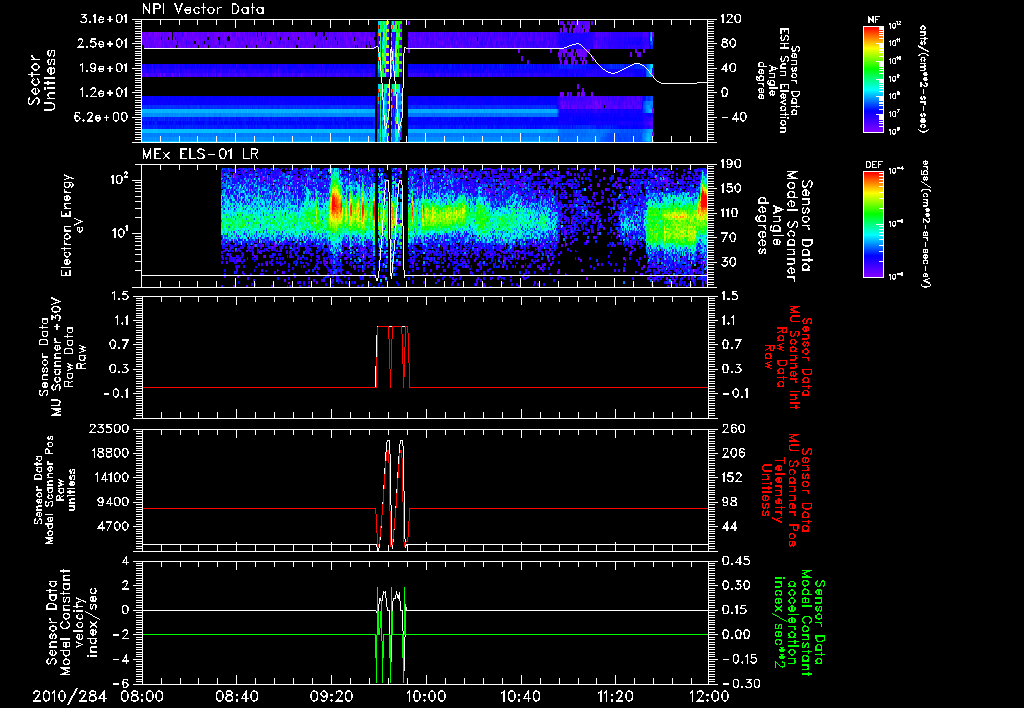The width and height of the screenshot is (1024, 708).
Task: Click the '0.00' acceleration tick value
Action: click(x=735, y=634)
